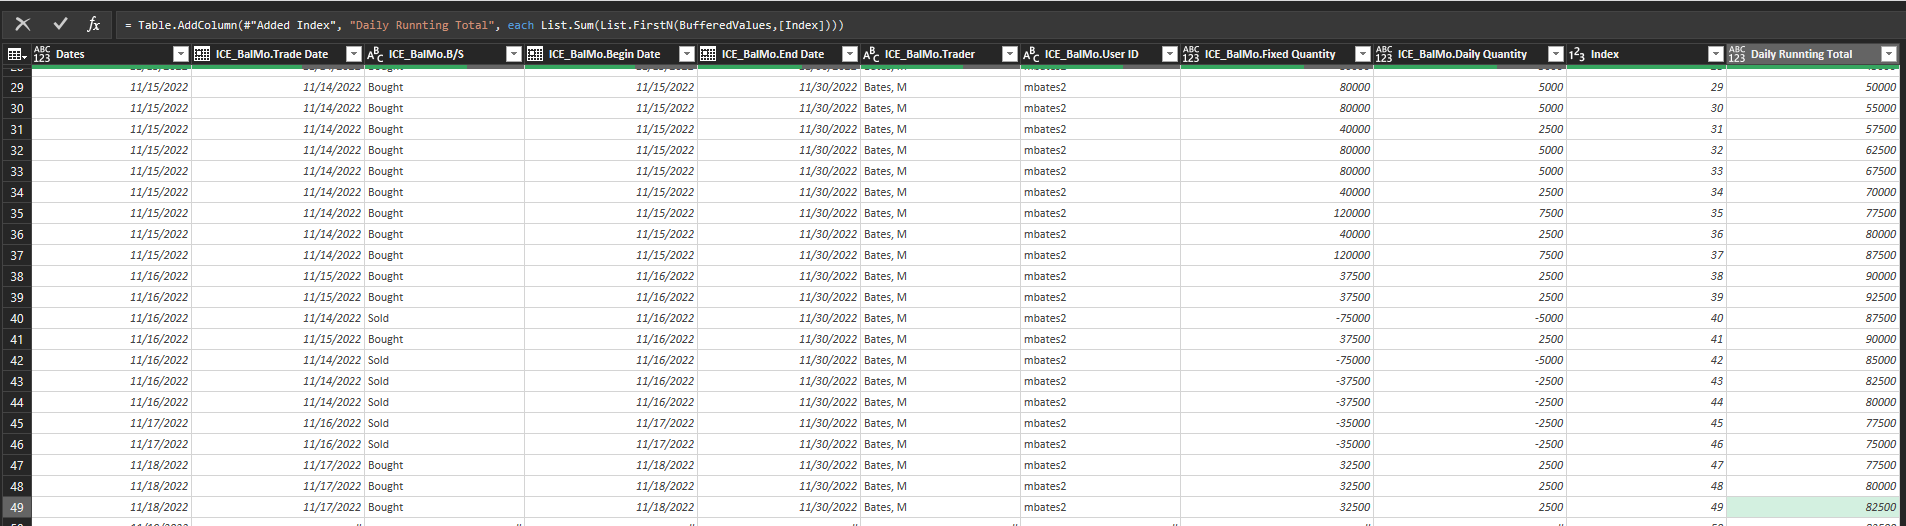This screenshot has height=526, width=1906.
Task: Click Begin Date 11/18/2022 in row 47
Action: pyautogui.click(x=610, y=465)
